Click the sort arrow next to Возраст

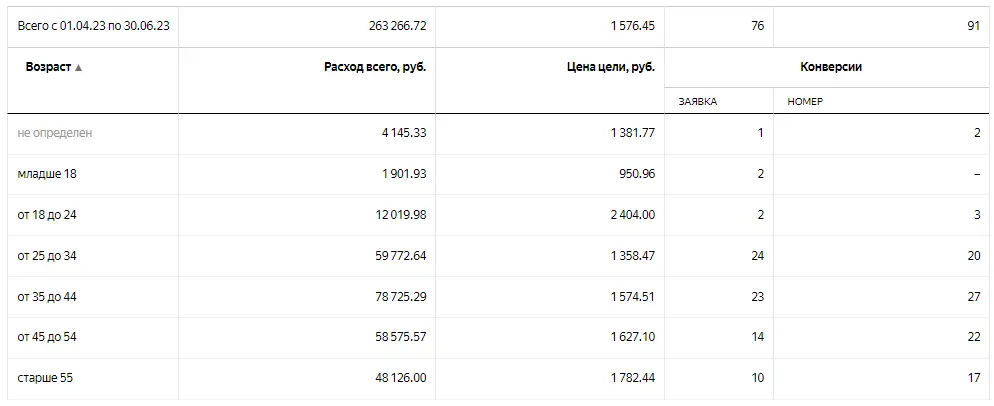click(79, 68)
